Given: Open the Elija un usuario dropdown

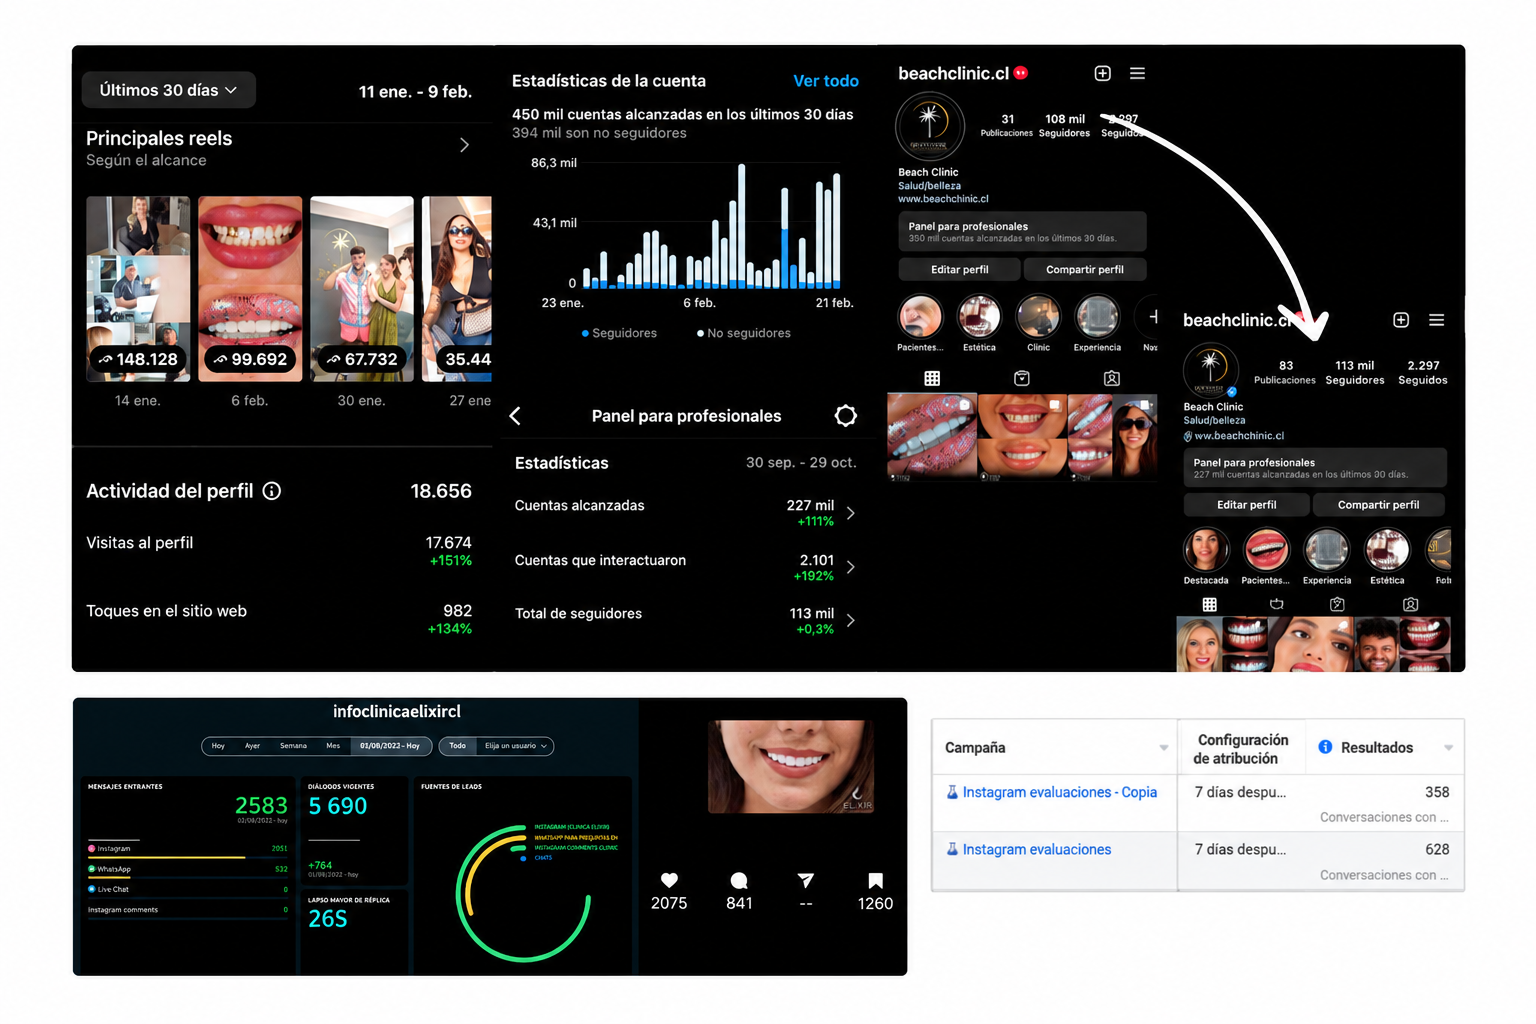Looking at the screenshot, I should tap(516, 746).
